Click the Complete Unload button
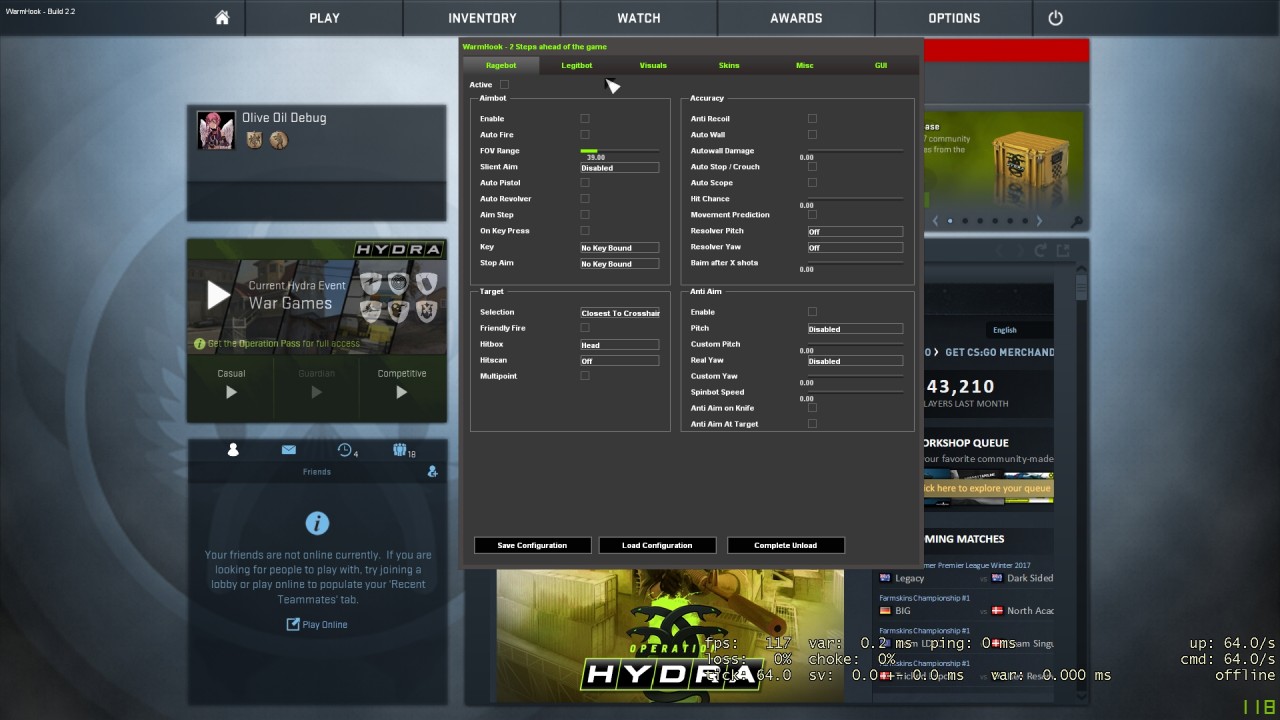This screenshot has height=720, width=1280. pyautogui.click(x=786, y=545)
